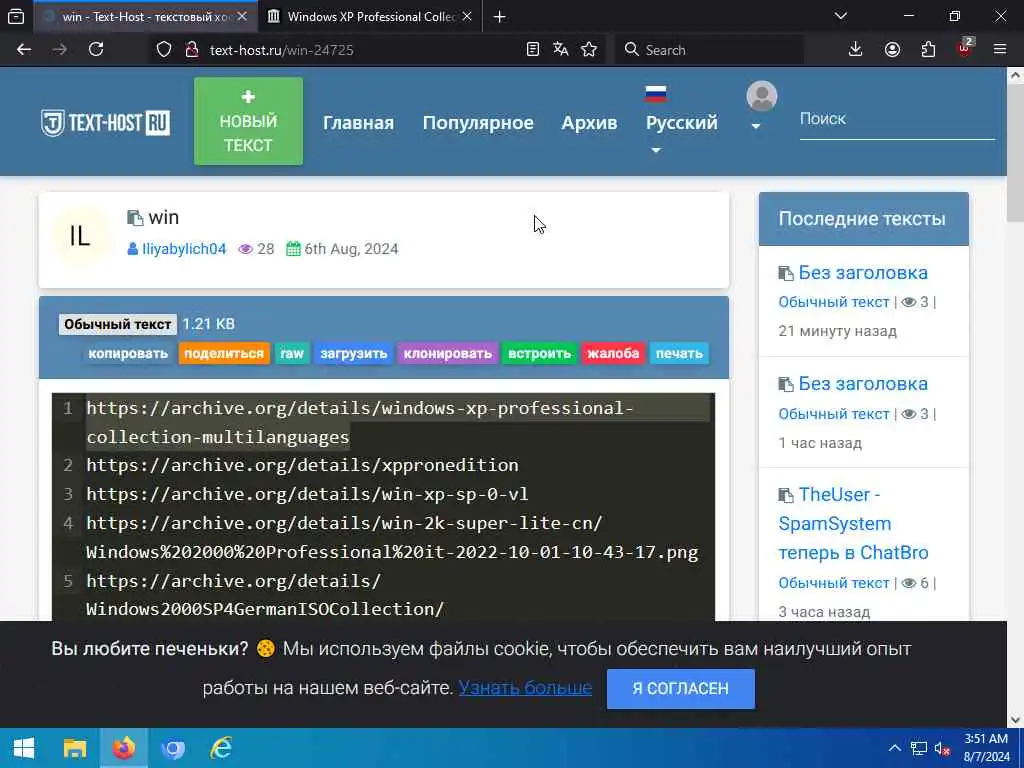This screenshot has width=1024, height=768.
Task: Click the red жалоба button
Action: click(613, 353)
